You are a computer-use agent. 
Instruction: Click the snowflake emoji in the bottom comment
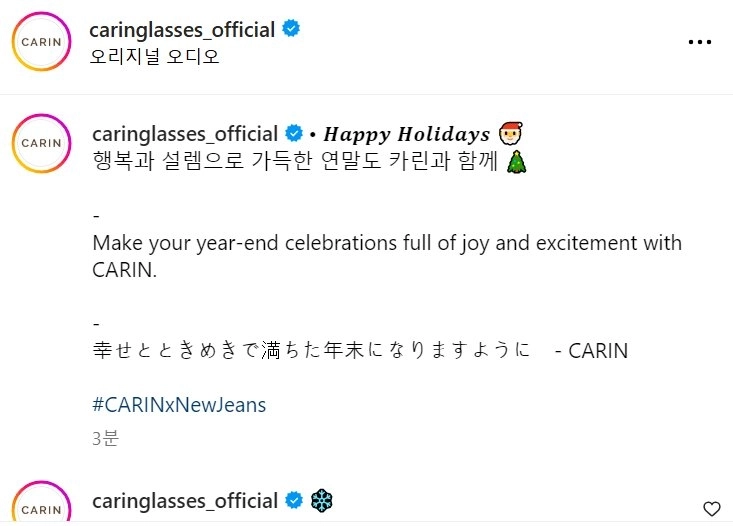click(322, 500)
